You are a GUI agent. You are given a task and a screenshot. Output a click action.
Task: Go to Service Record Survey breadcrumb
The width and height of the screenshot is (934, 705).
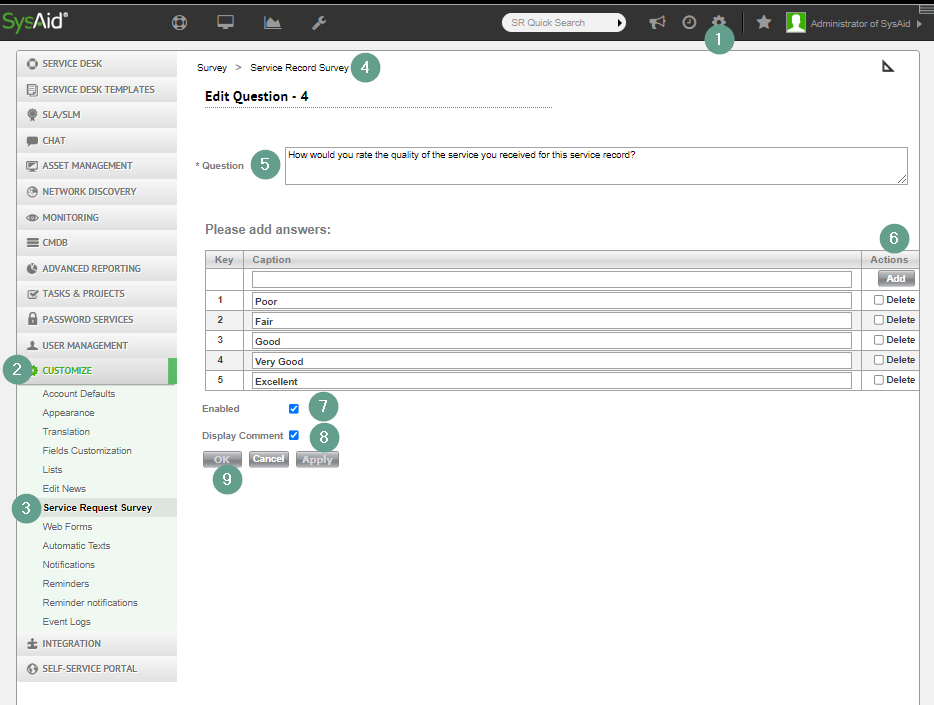299,68
